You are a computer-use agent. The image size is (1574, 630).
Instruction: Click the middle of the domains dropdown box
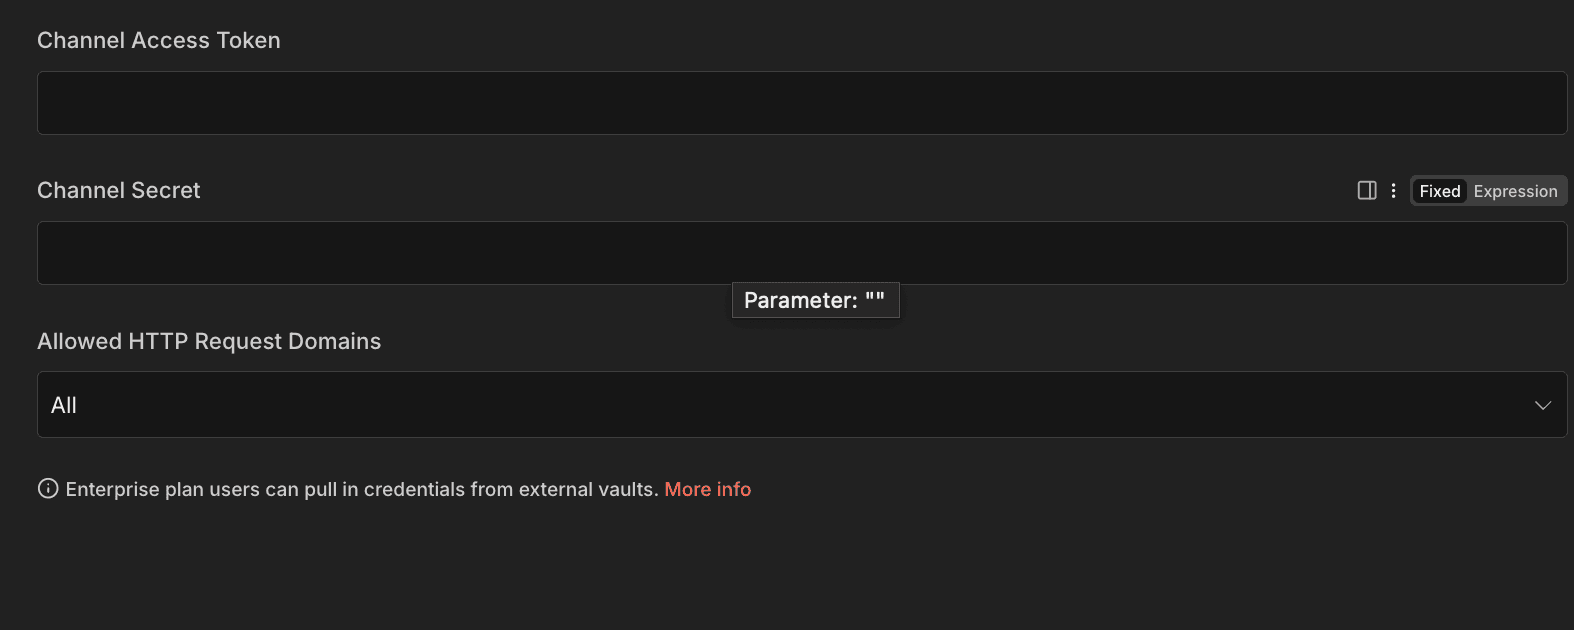pyautogui.click(x=800, y=405)
